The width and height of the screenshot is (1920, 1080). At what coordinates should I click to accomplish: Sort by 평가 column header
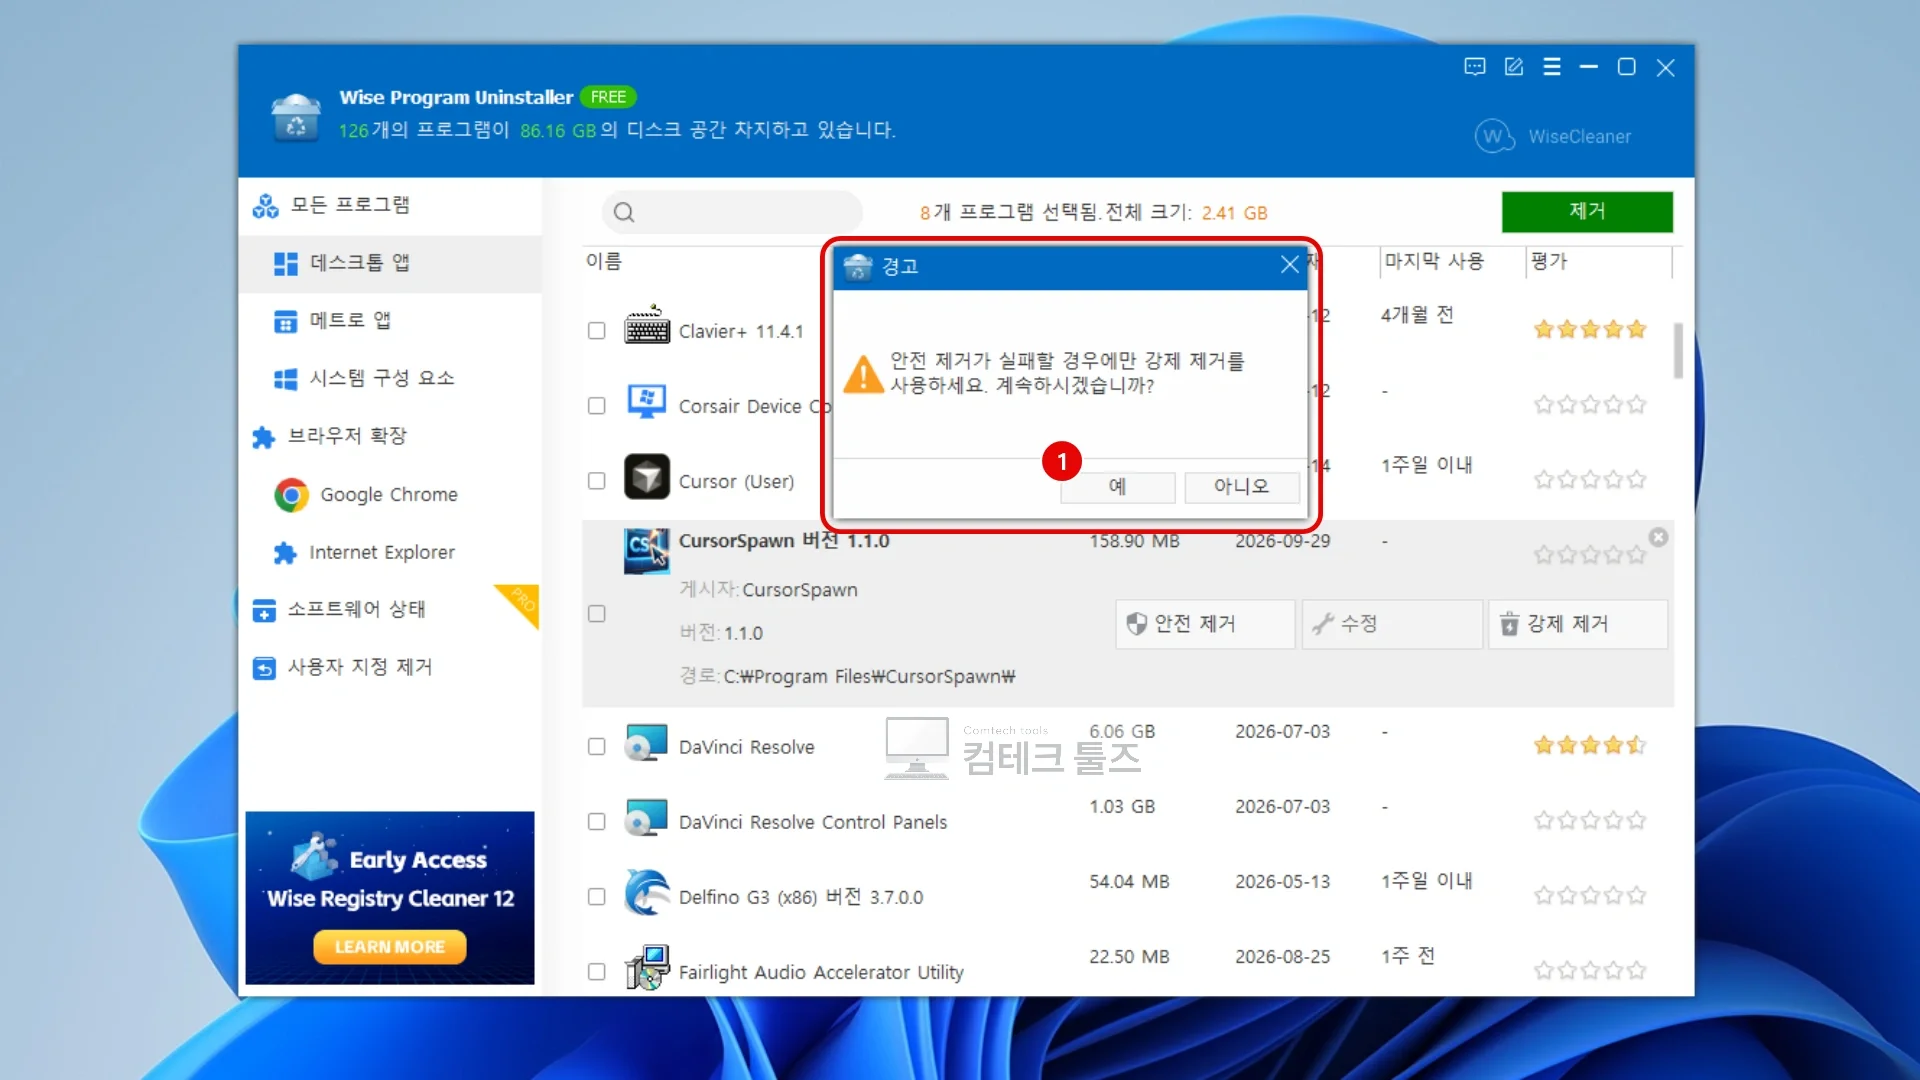(1549, 261)
